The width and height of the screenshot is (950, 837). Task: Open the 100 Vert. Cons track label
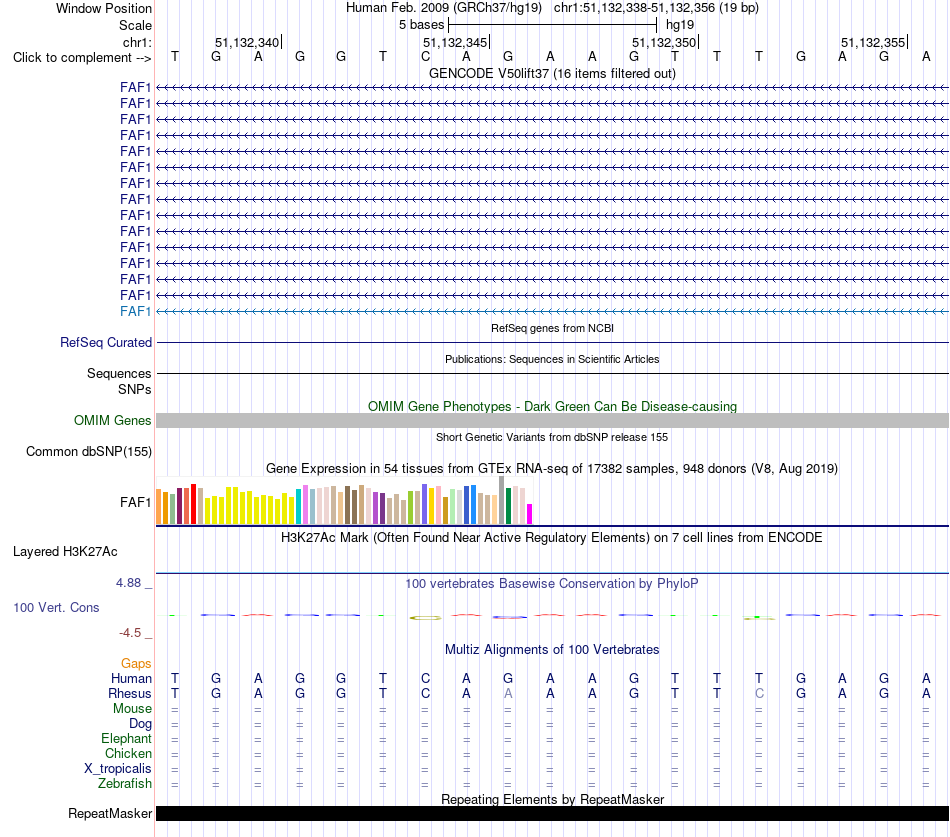coord(56,607)
